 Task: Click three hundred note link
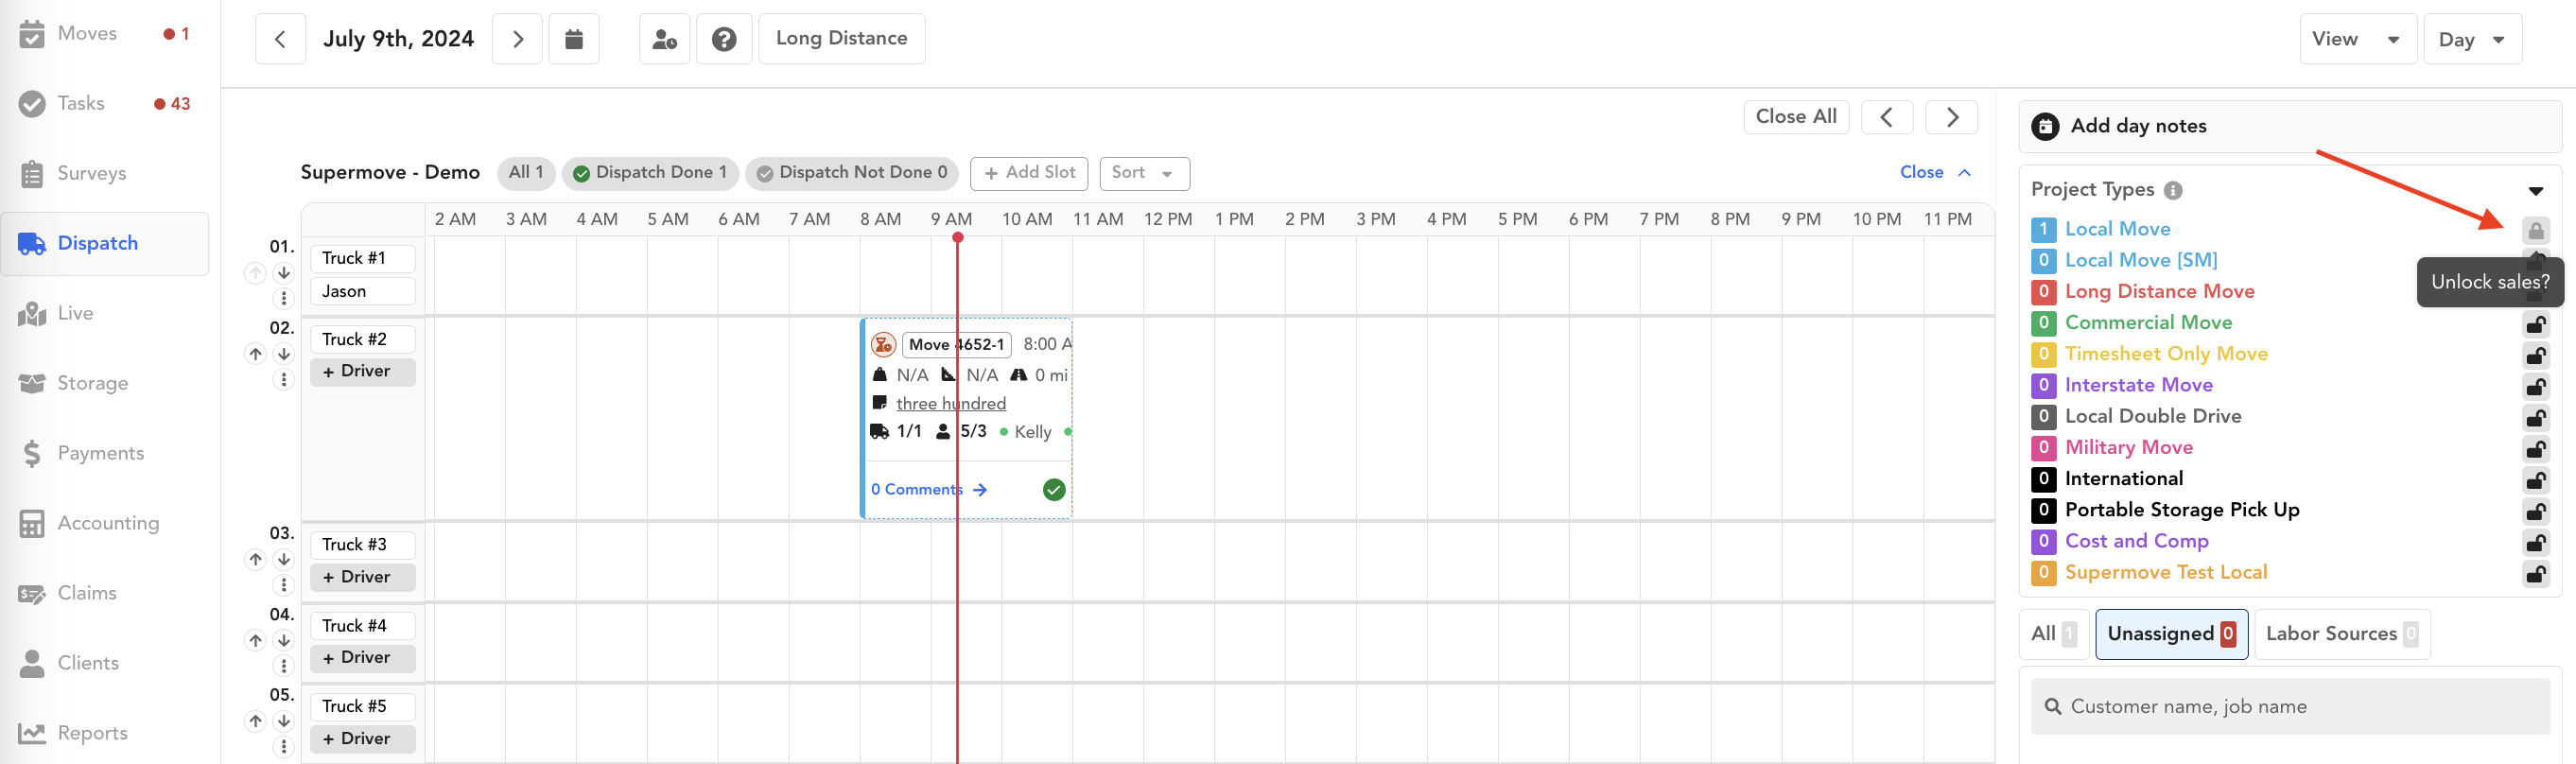(950, 404)
